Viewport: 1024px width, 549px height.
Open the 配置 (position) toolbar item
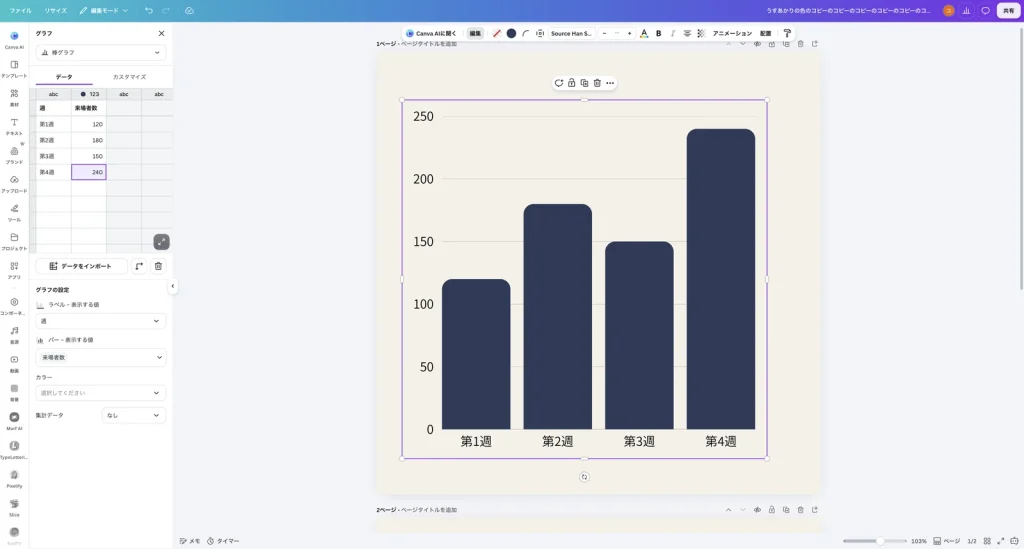pos(765,33)
